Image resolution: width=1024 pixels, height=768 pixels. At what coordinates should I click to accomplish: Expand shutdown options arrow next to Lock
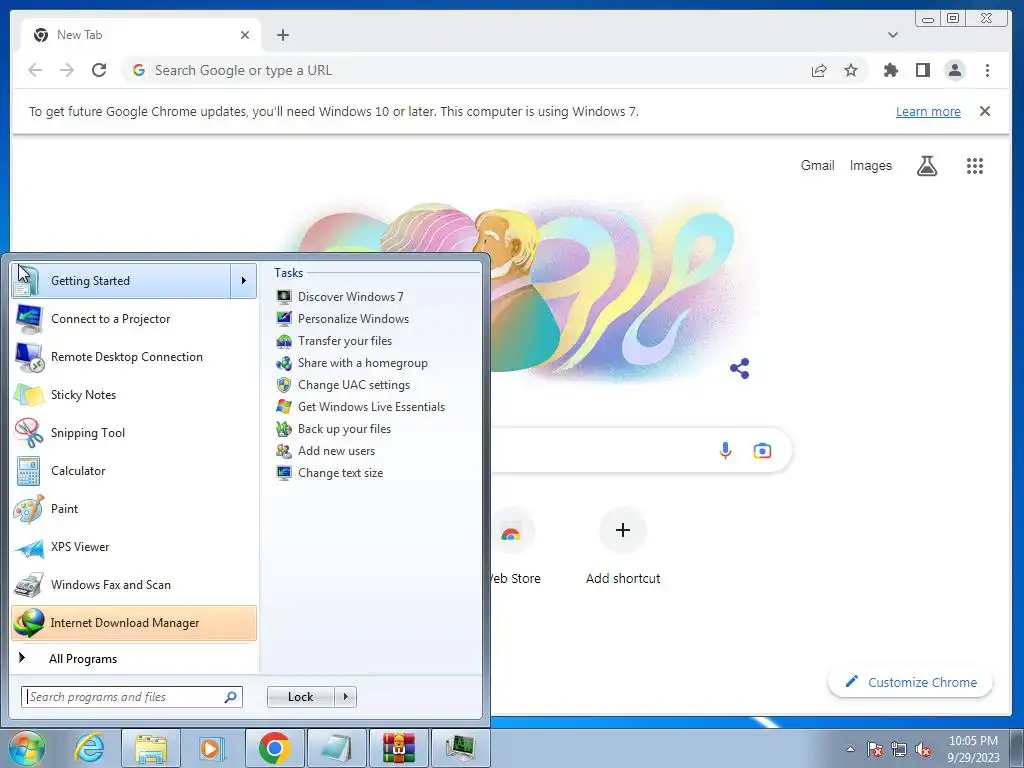click(x=345, y=697)
